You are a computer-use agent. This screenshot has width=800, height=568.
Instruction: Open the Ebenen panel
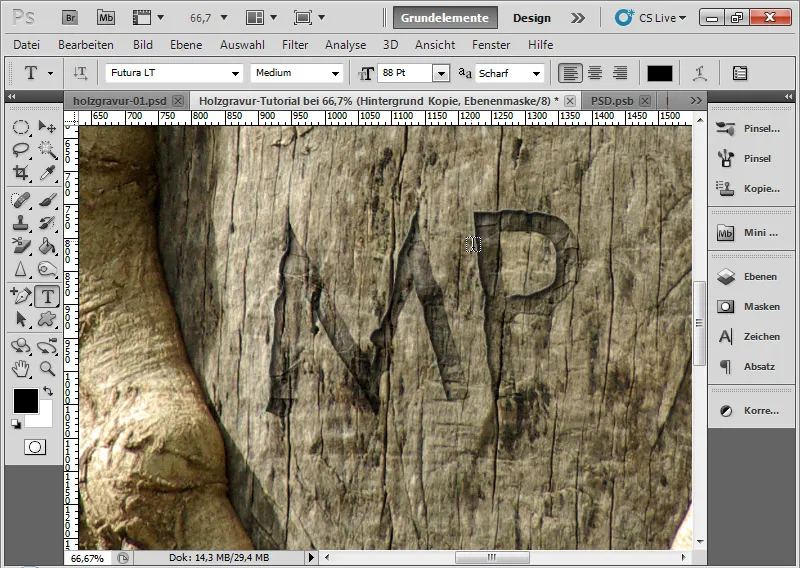(751, 277)
